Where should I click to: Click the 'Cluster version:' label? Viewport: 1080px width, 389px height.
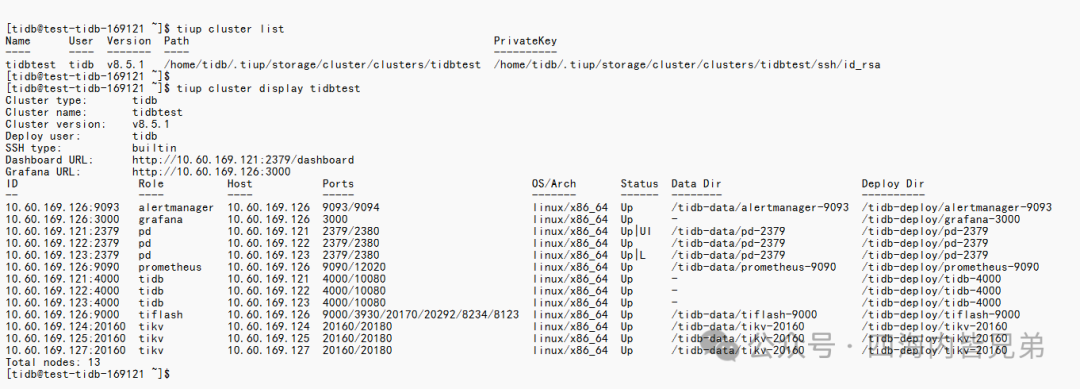point(56,124)
